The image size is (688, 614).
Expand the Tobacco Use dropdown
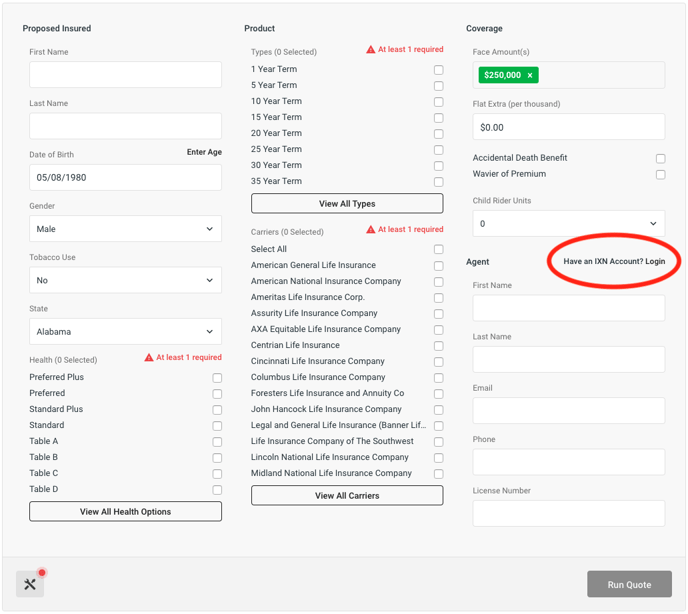coord(125,280)
